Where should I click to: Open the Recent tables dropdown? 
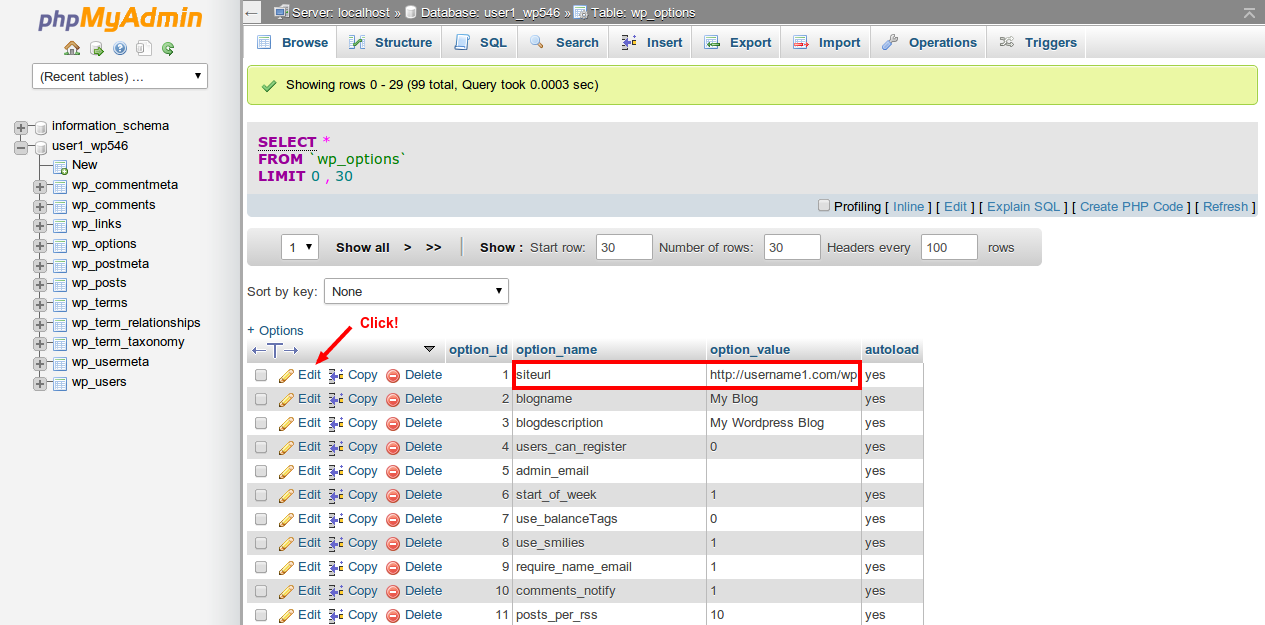click(x=119, y=75)
